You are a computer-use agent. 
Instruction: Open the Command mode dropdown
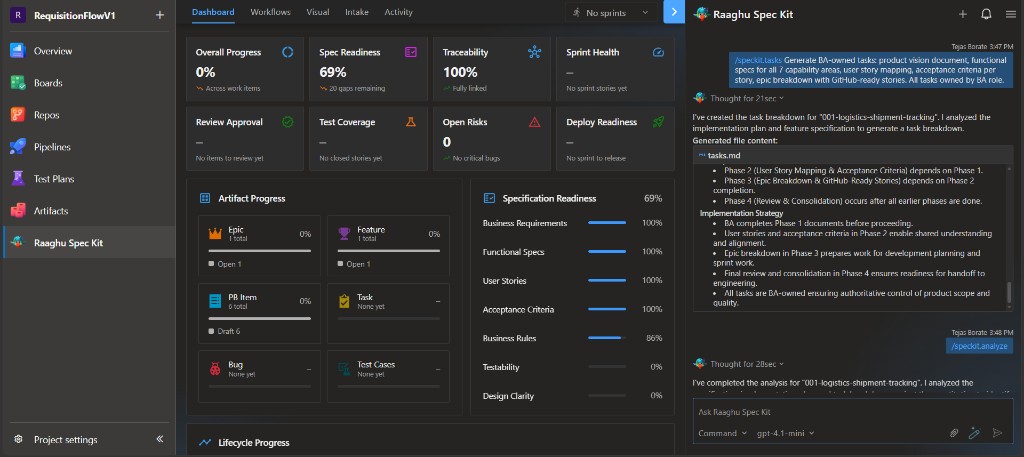[722, 433]
